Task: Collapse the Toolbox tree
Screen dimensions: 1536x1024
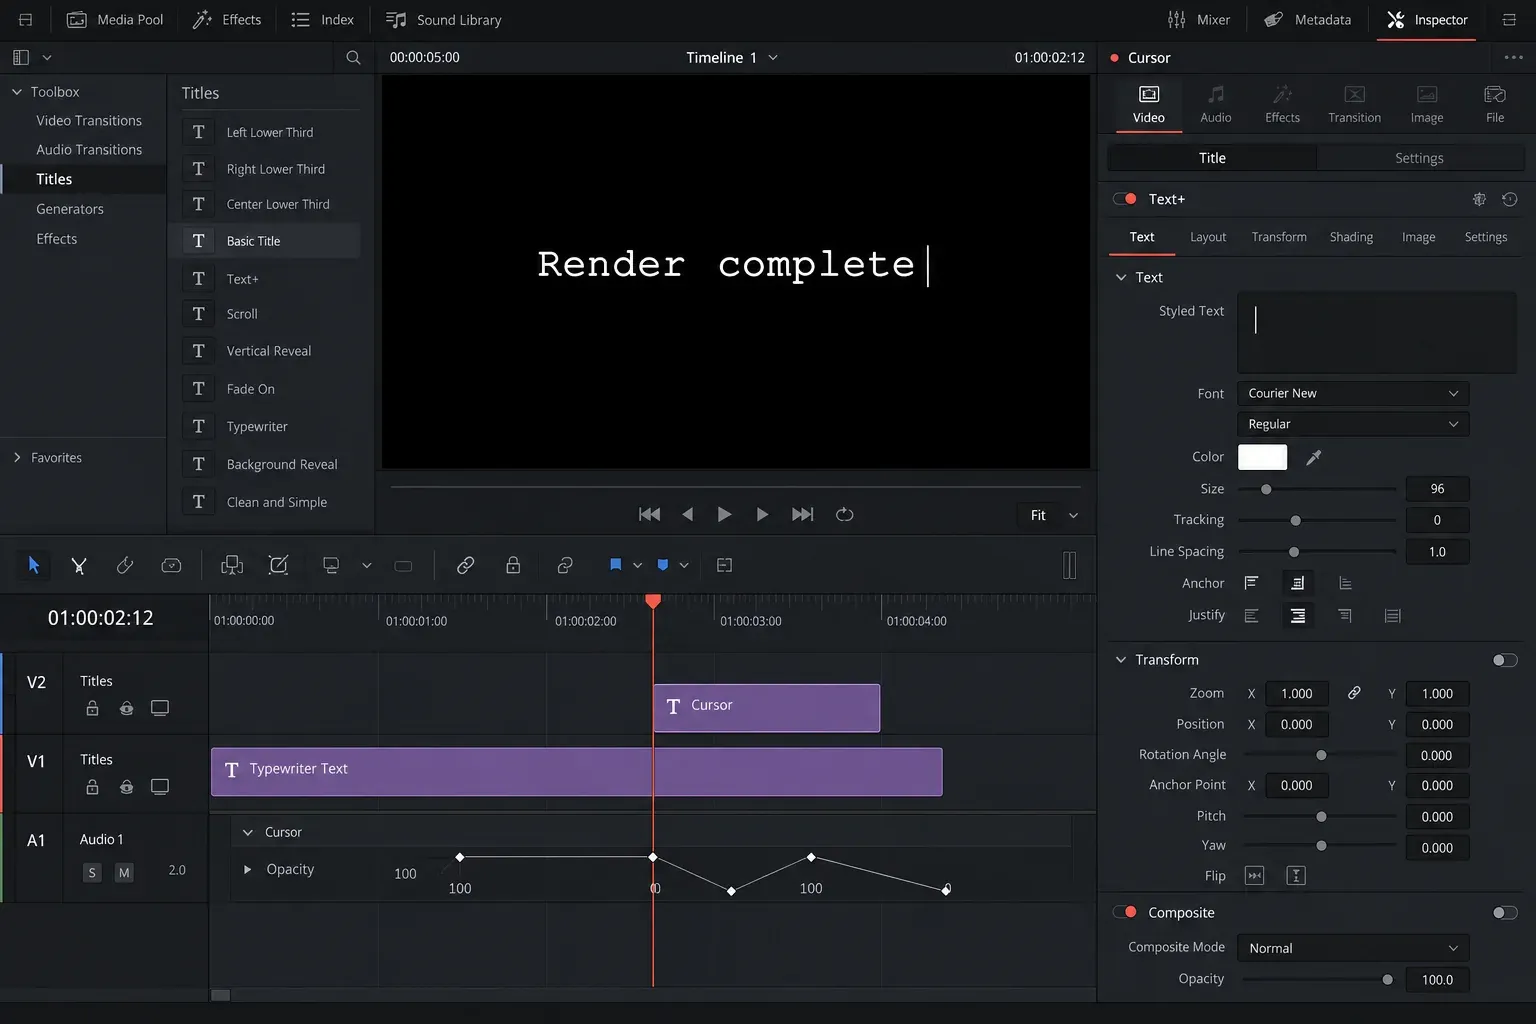Action: 16,92
